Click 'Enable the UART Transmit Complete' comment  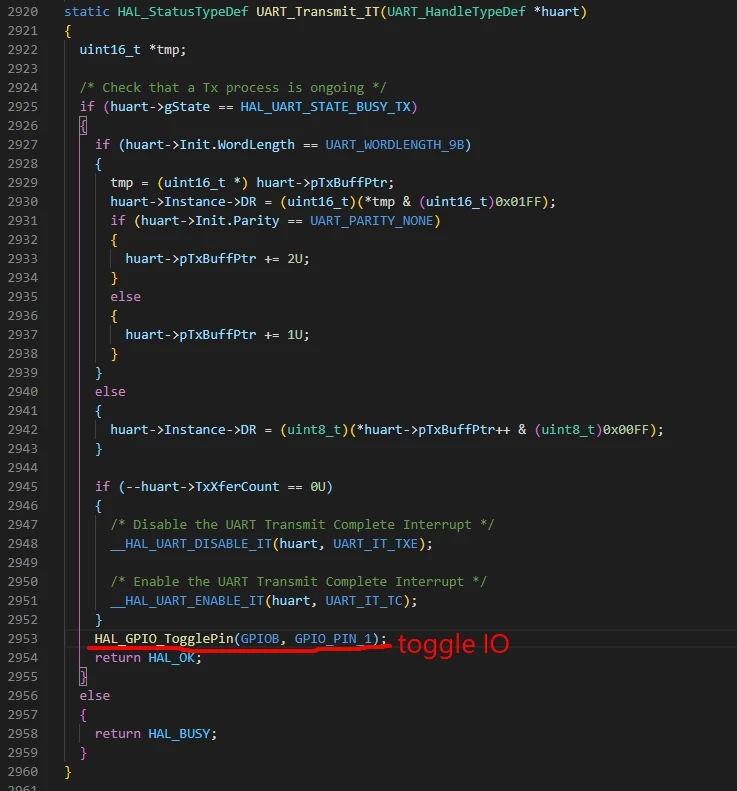click(299, 582)
